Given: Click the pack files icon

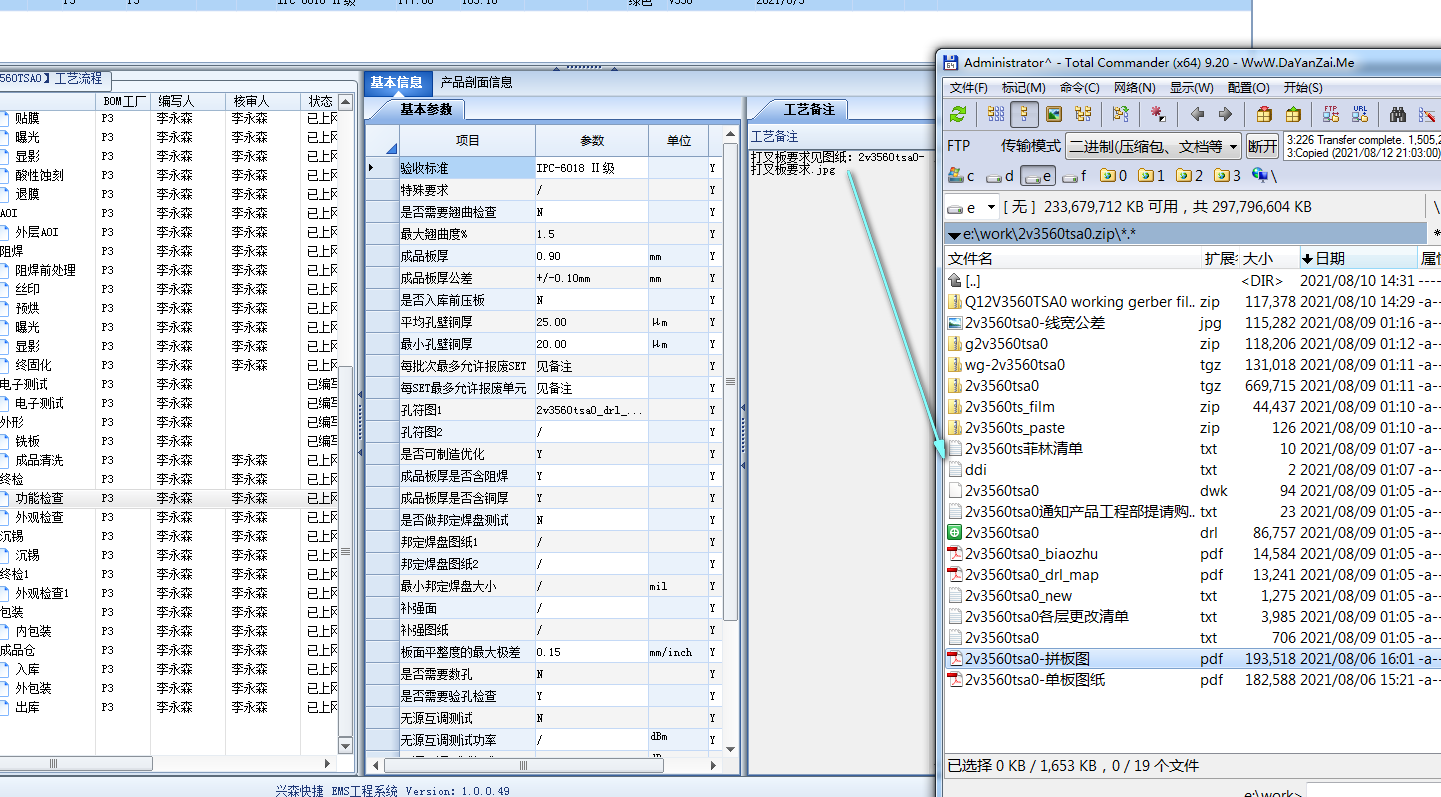Looking at the screenshot, I should pos(1265,114).
